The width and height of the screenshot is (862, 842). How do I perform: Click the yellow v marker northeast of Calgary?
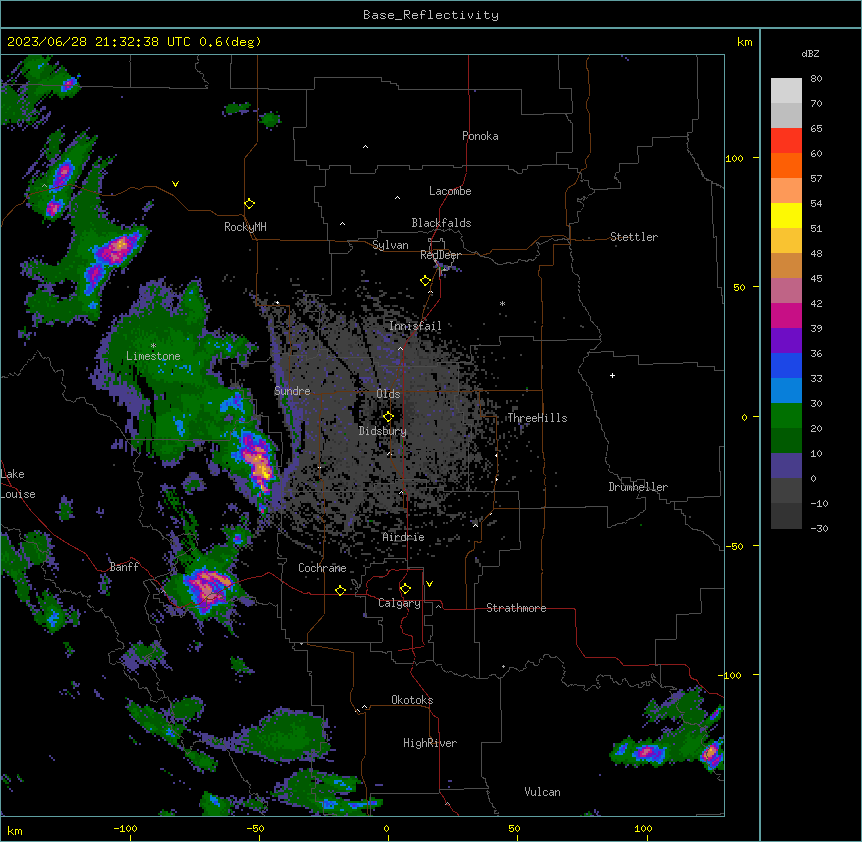(429, 584)
